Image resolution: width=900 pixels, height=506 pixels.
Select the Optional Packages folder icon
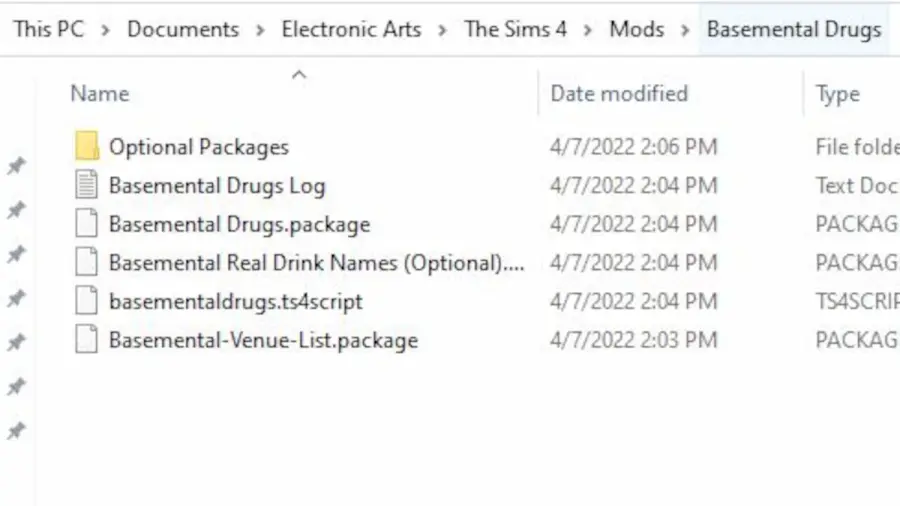coord(87,146)
